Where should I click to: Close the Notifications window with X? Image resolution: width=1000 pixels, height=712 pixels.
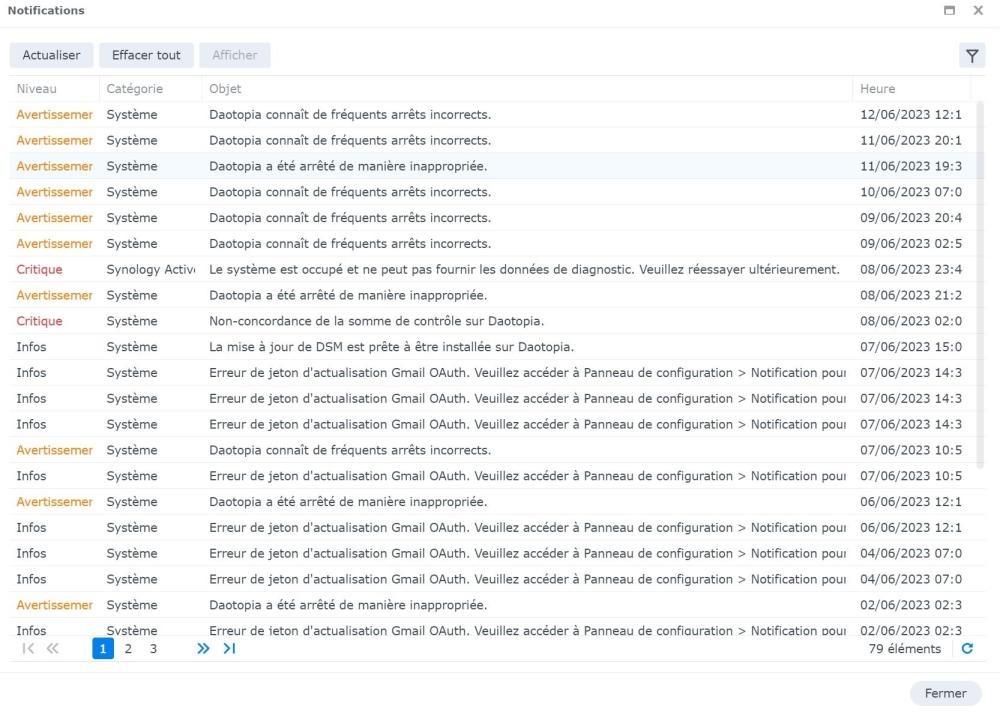point(979,10)
